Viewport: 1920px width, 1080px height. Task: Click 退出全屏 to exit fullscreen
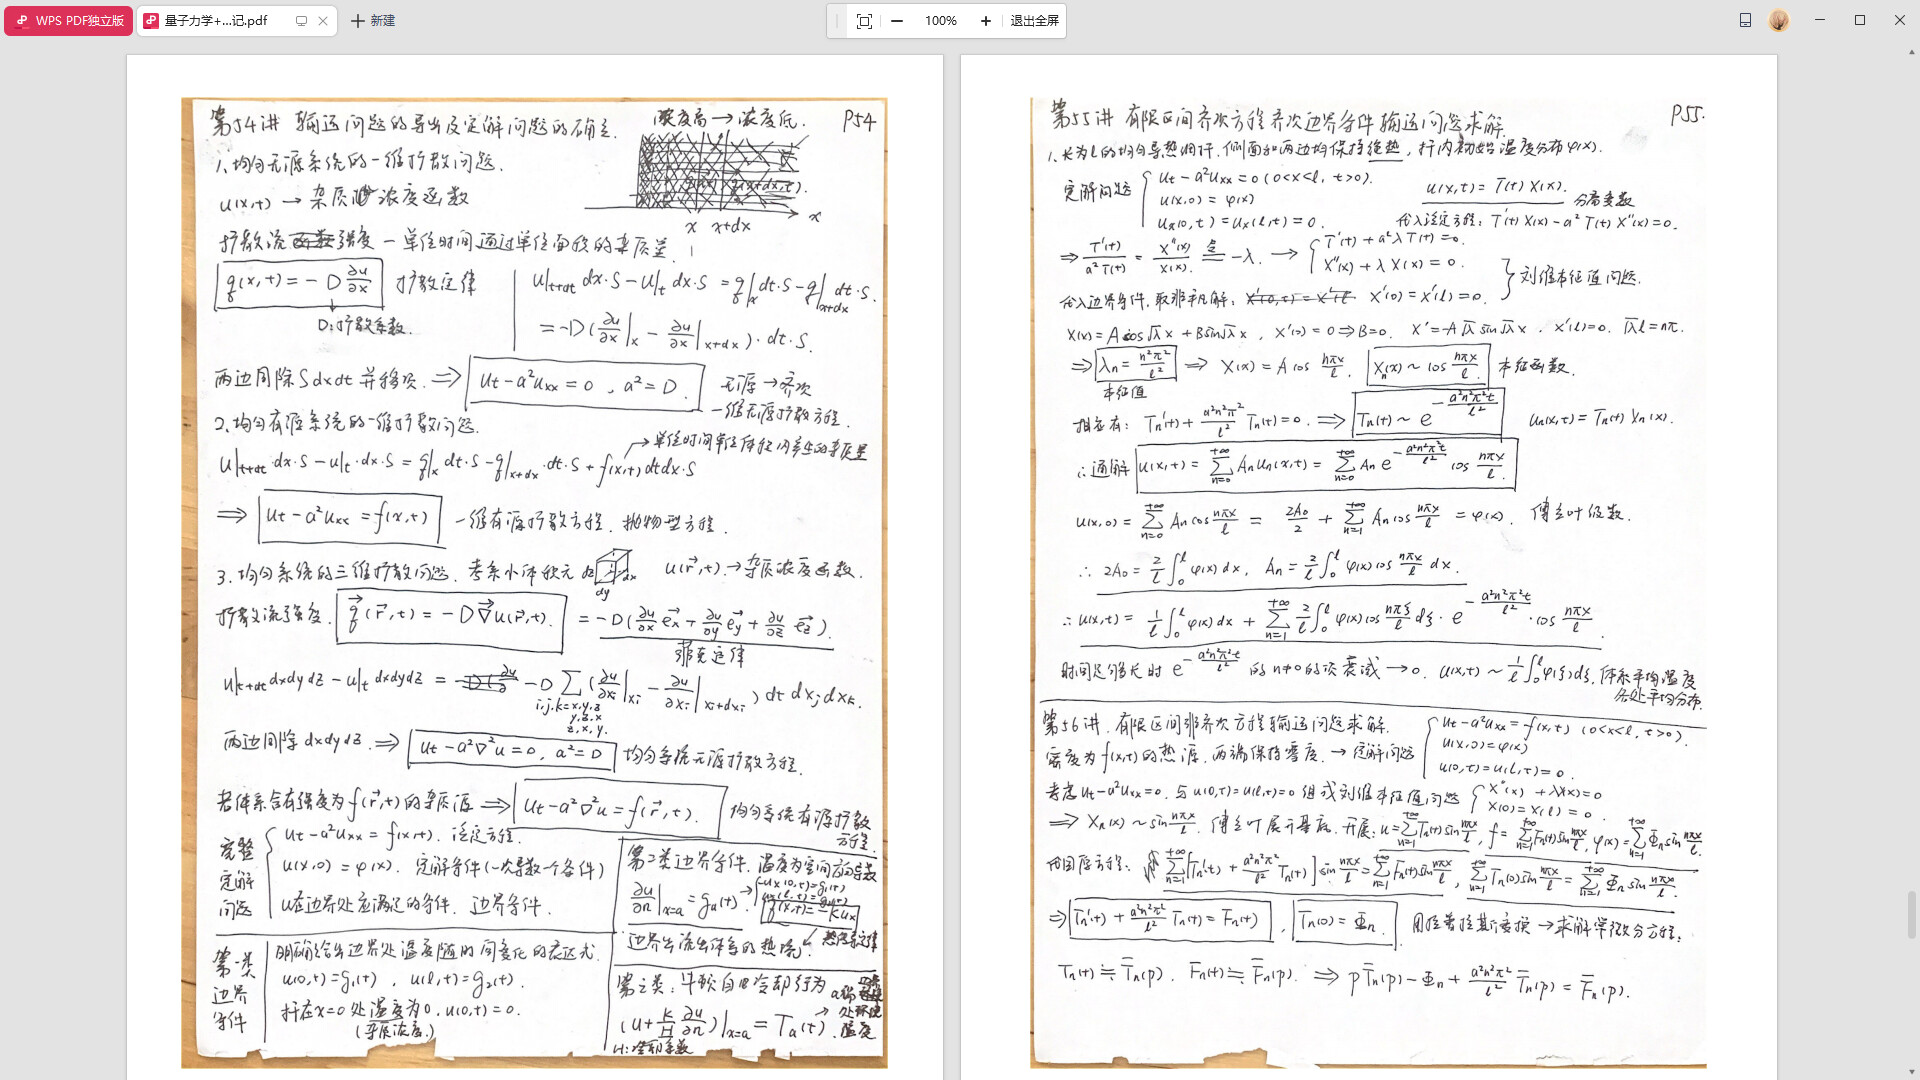tap(1034, 21)
